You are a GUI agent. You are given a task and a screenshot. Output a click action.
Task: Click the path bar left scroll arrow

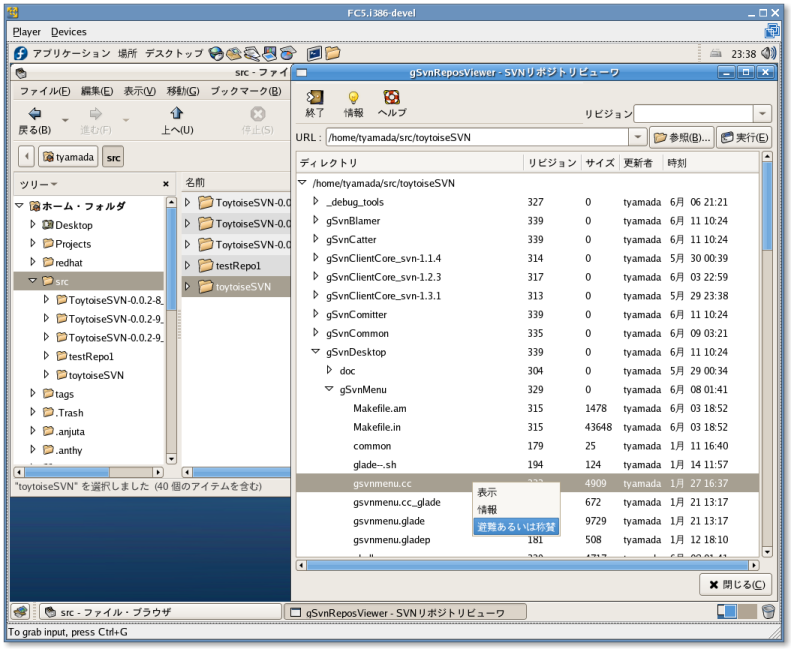[26, 157]
